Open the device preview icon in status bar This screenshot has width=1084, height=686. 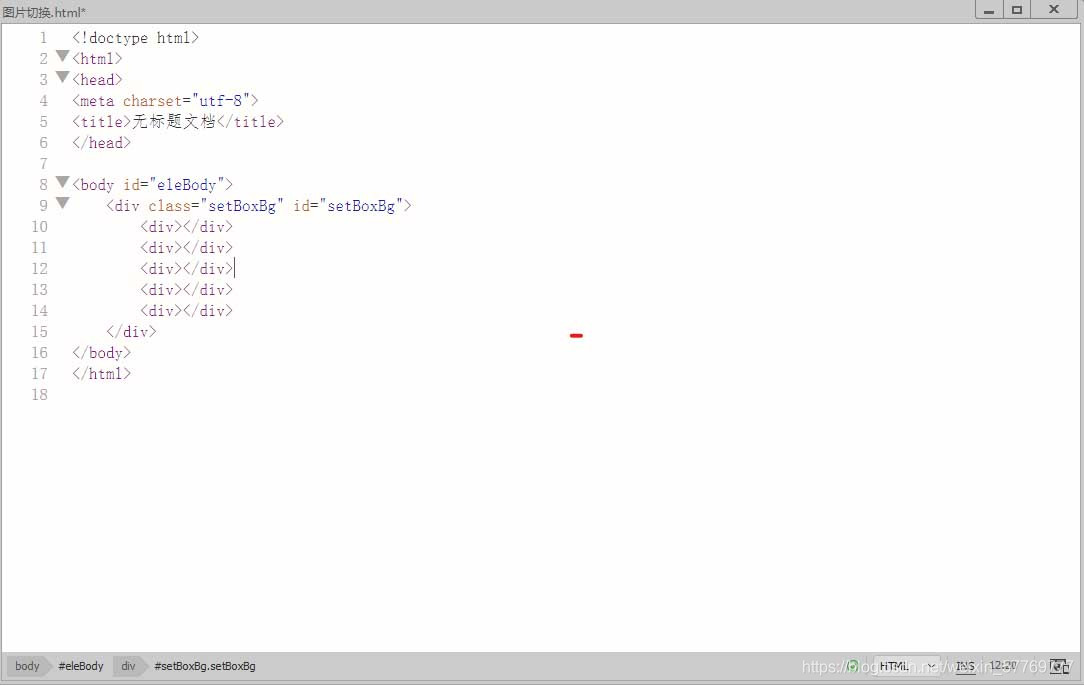click(1059, 666)
